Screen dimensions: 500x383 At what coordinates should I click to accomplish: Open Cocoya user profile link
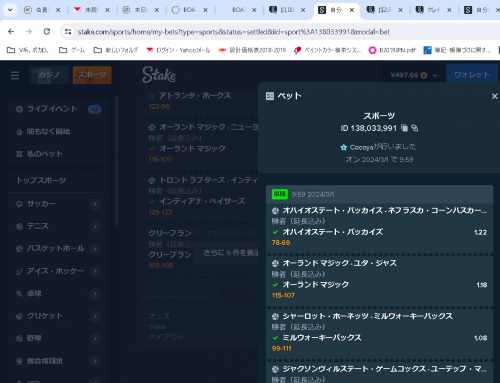(x=361, y=147)
